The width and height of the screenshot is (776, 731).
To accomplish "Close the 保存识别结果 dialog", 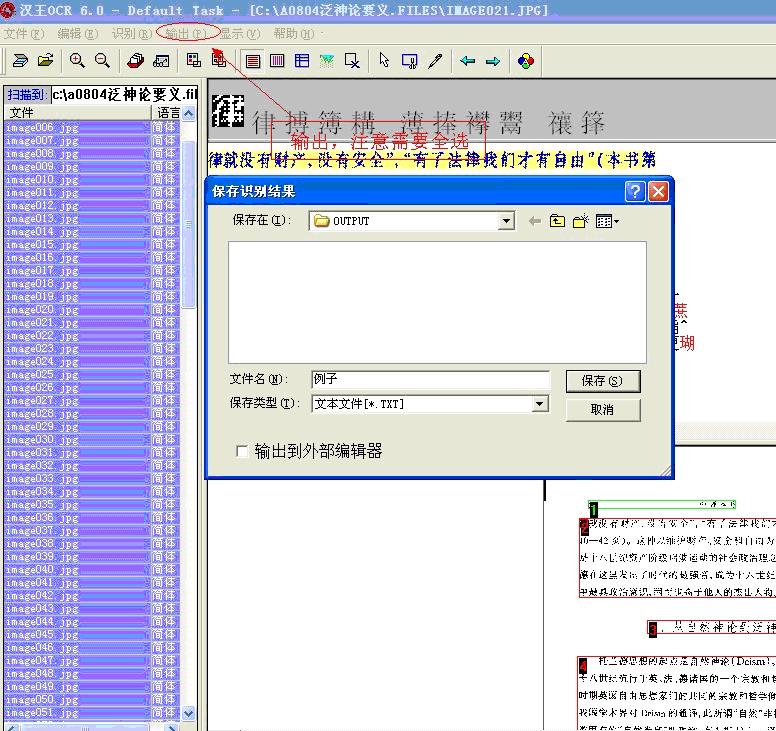I will pyautogui.click(x=658, y=191).
